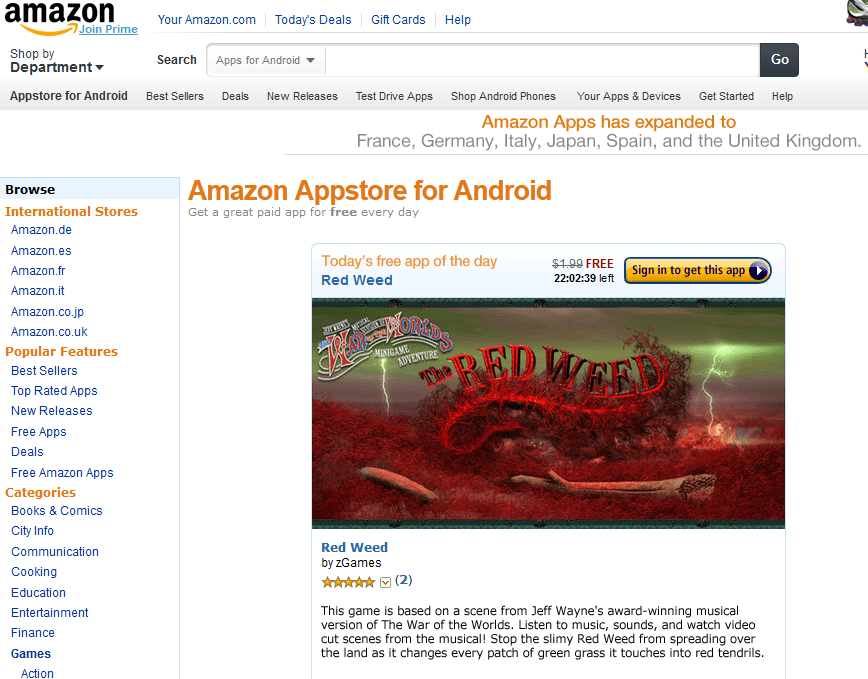Viewport: 868px width, 679px height.
Task: Browse the Books & Comics category
Action: pos(56,511)
